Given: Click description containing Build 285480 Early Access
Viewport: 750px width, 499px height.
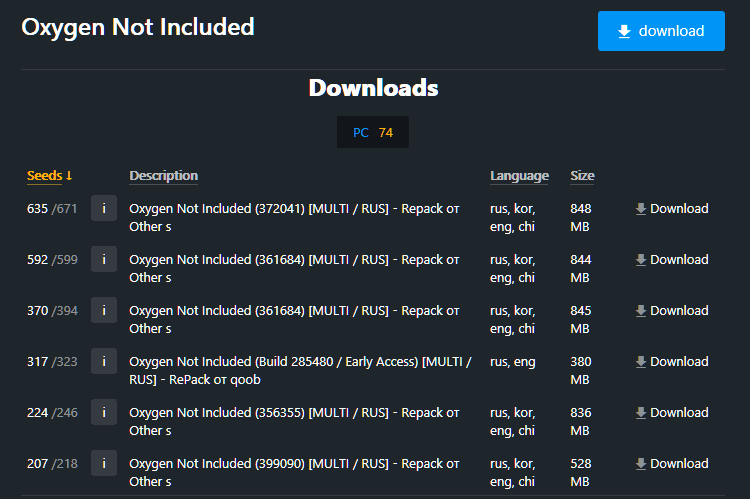Looking at the screenshot, I should [x=300, y=371].
